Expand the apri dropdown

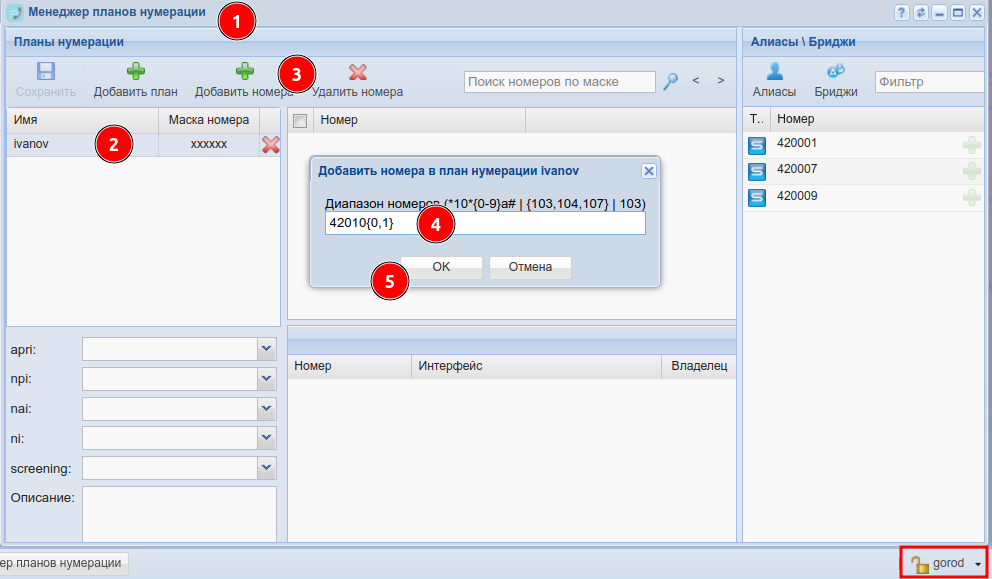point(266,348)
